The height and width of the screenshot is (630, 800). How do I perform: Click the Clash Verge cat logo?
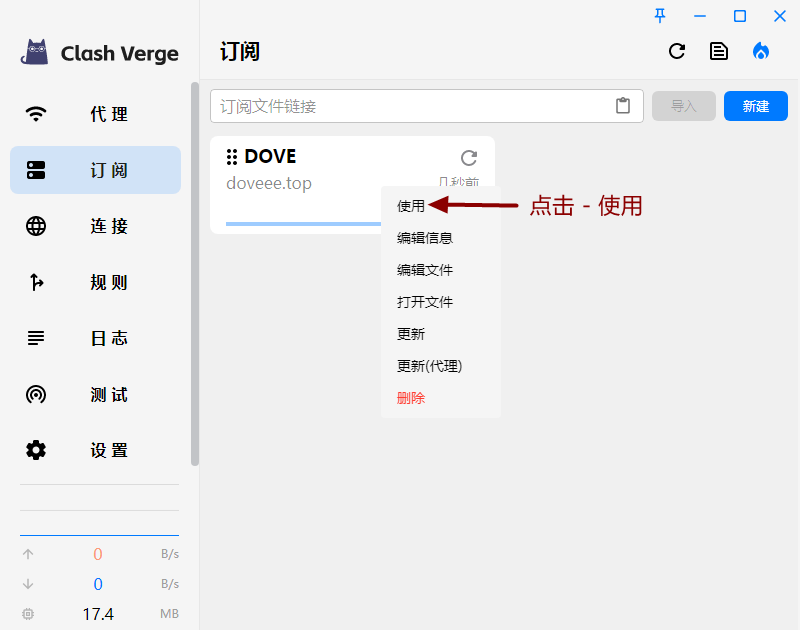click(35, 52)
